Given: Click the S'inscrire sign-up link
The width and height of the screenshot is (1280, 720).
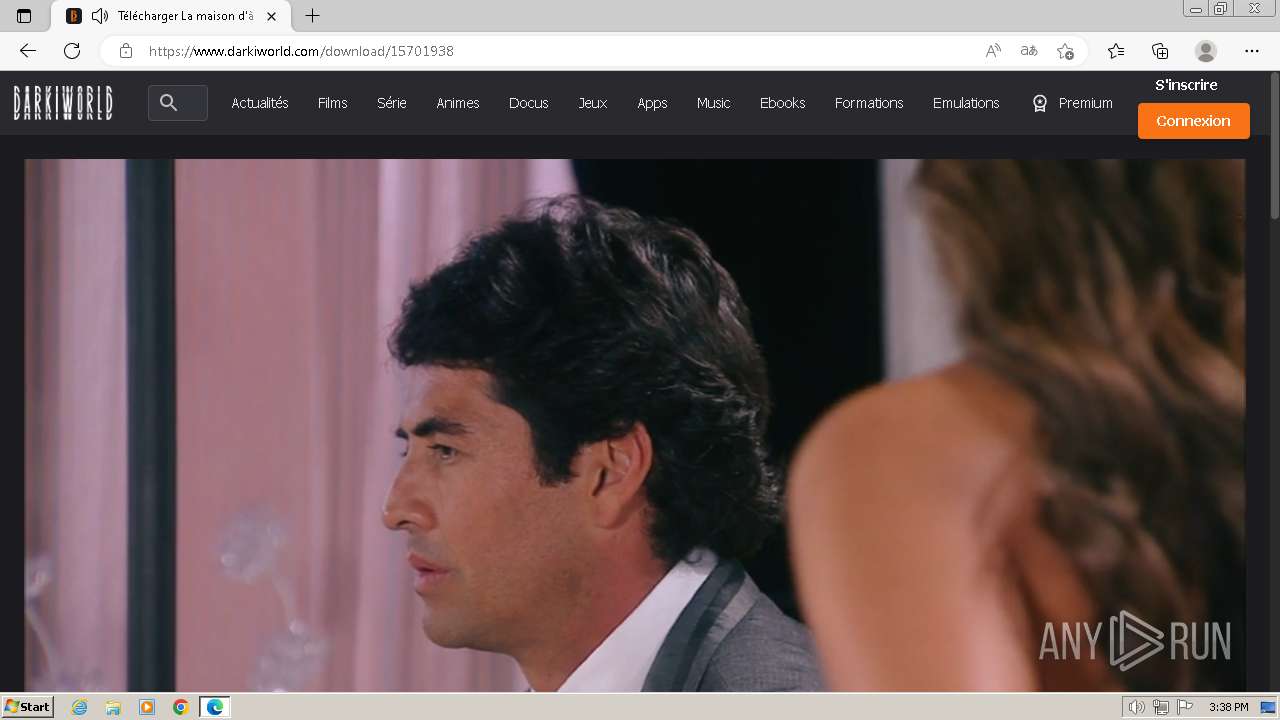Looking at the screenshot, I should coord(1186,85).
